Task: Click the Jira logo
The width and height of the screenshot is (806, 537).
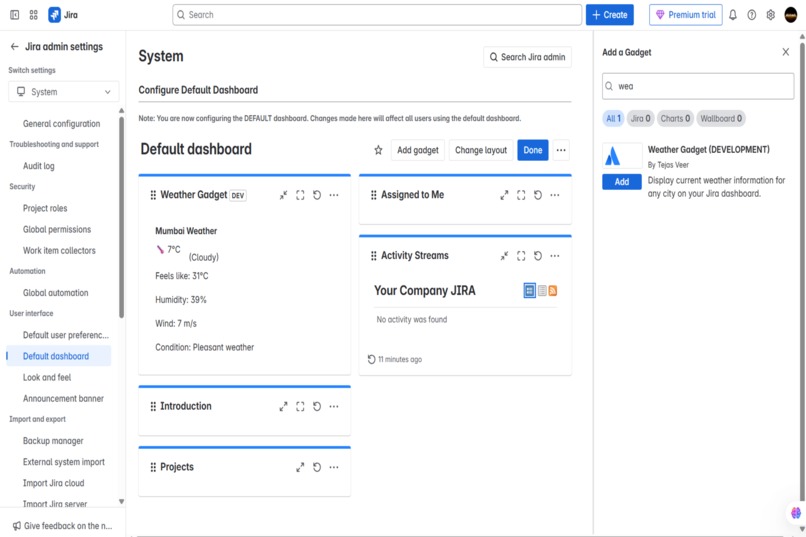Action: click(x=63, y=15)
